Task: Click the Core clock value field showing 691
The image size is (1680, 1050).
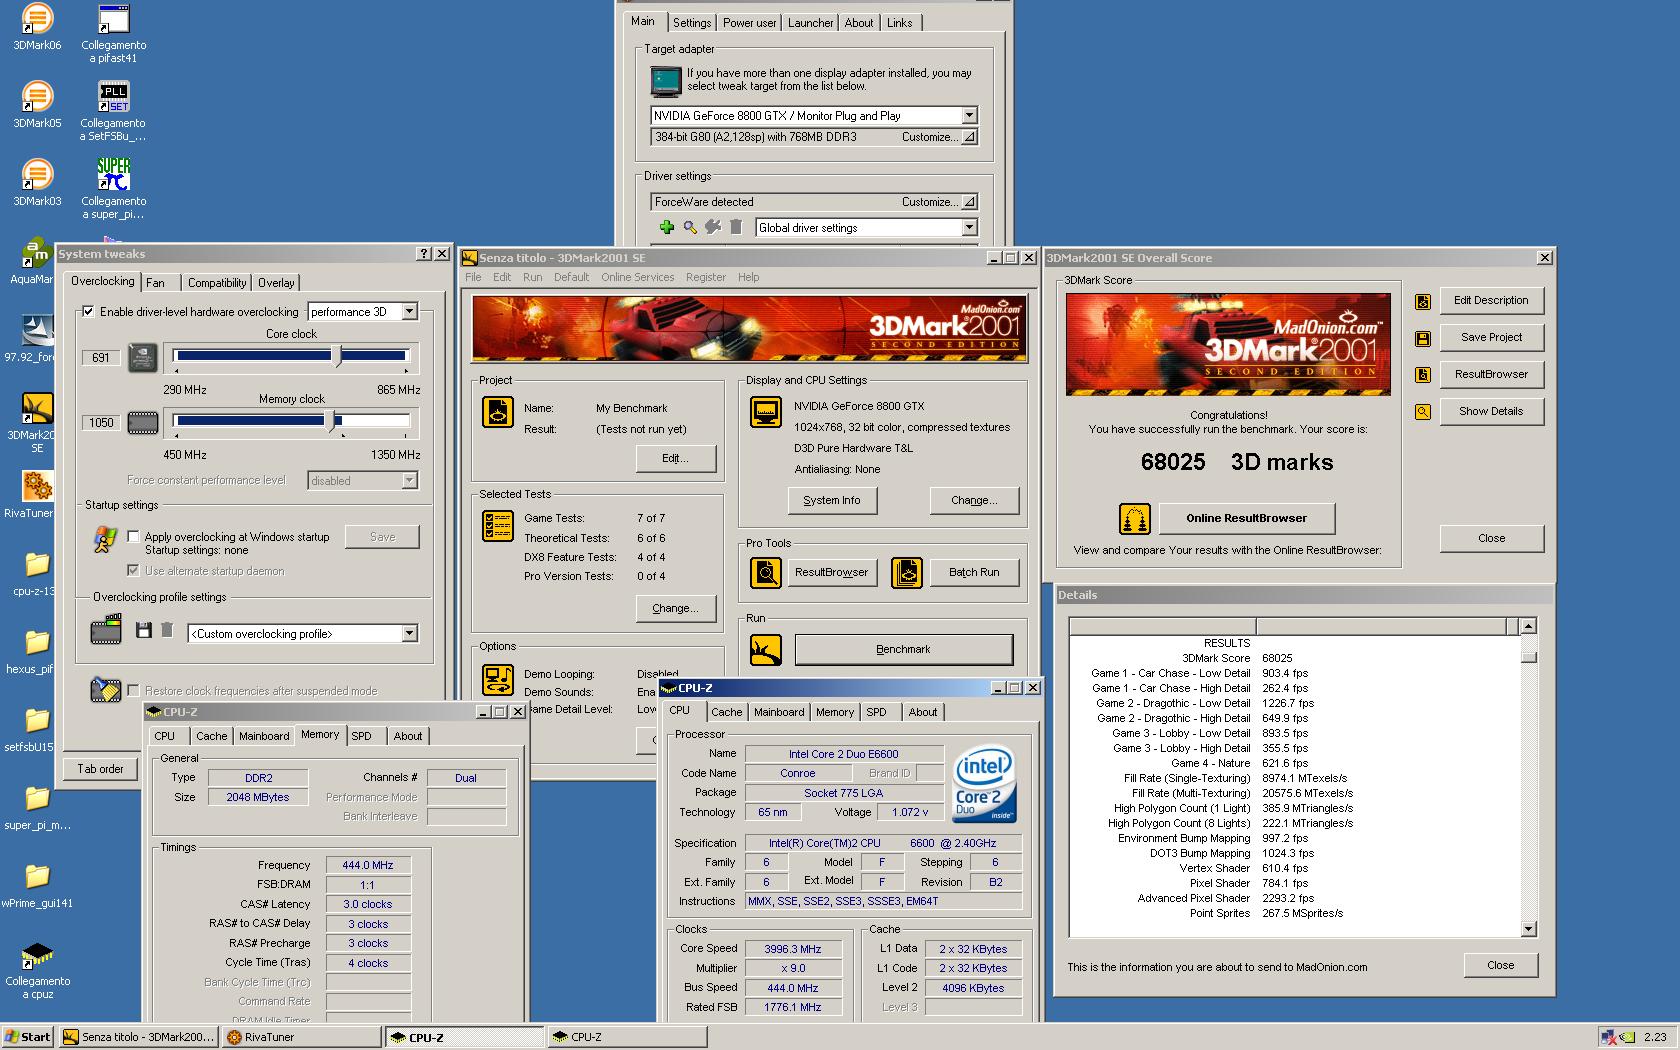Action: (x=101, y=357)
